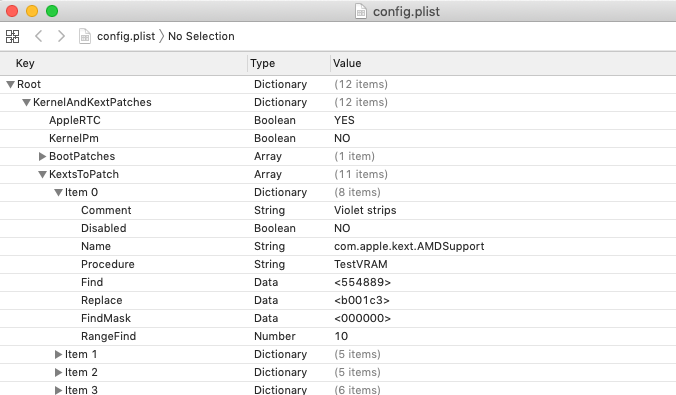Click the com.apple.kext.AMDSupport value
676x395 pixels.
409,247
